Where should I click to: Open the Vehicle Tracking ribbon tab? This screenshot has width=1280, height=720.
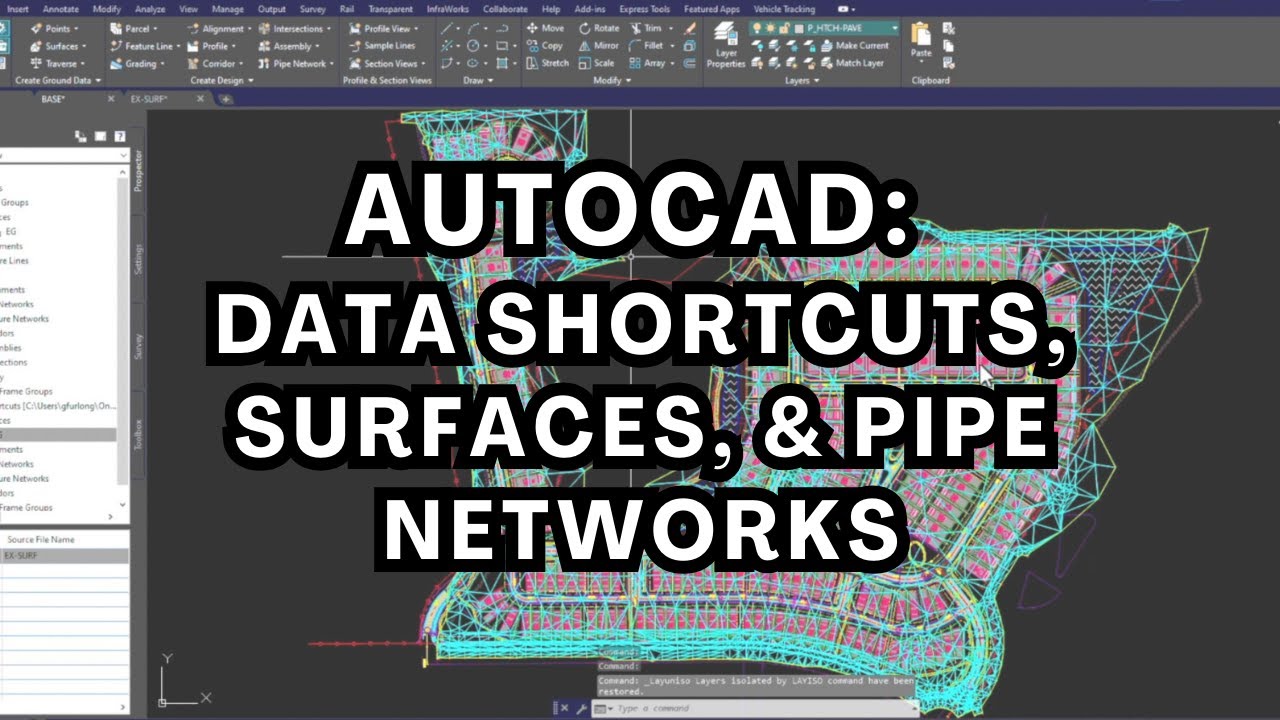tap(784, 9)
